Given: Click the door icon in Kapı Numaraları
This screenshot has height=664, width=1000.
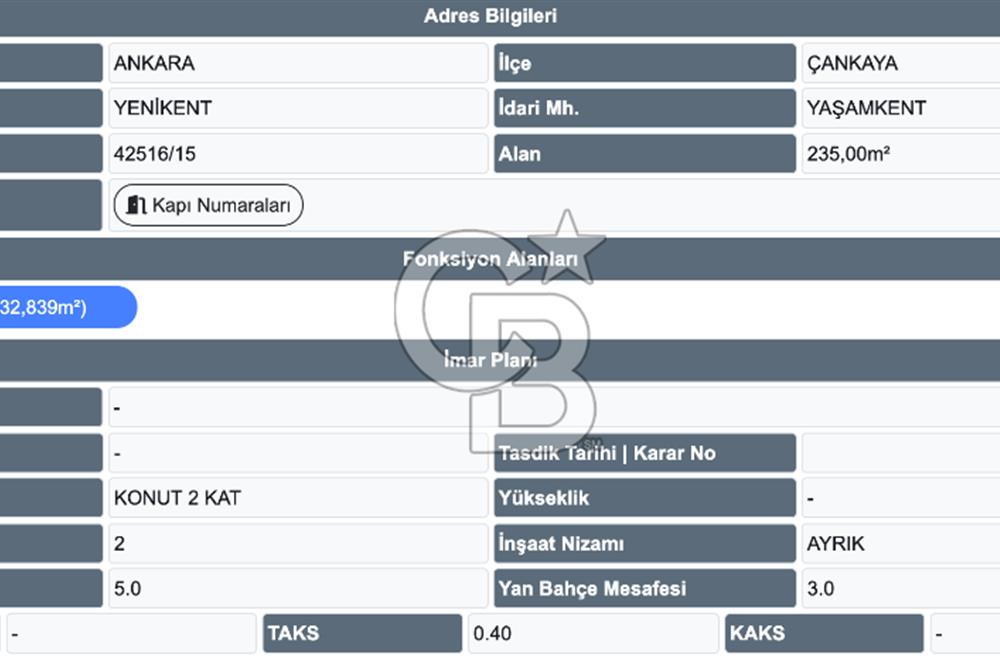Looking at the screenshot, I should (136, 205).
